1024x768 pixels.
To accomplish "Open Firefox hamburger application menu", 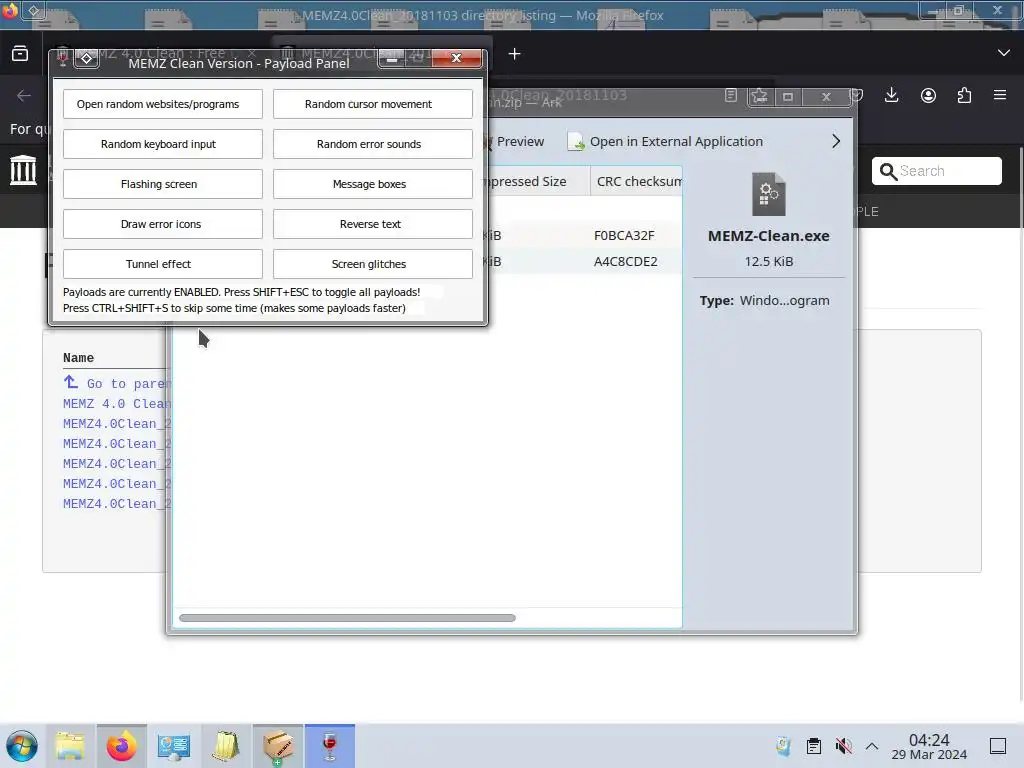I will 1000,95.
